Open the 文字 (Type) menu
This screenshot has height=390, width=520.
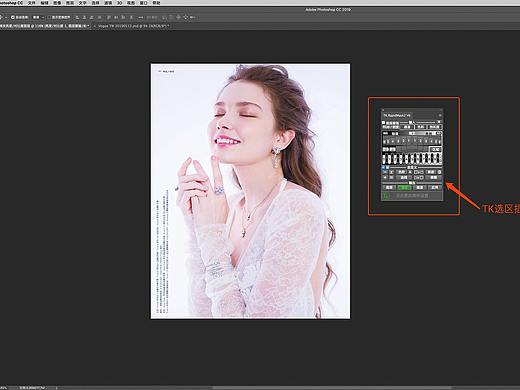(x=83, y=3)
